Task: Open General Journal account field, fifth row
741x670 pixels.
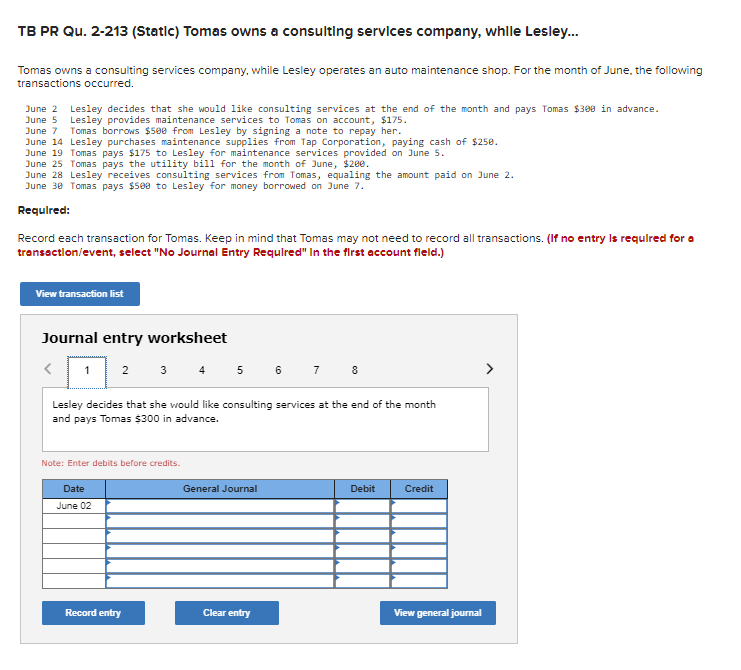Action: click(x=220, y=567)
